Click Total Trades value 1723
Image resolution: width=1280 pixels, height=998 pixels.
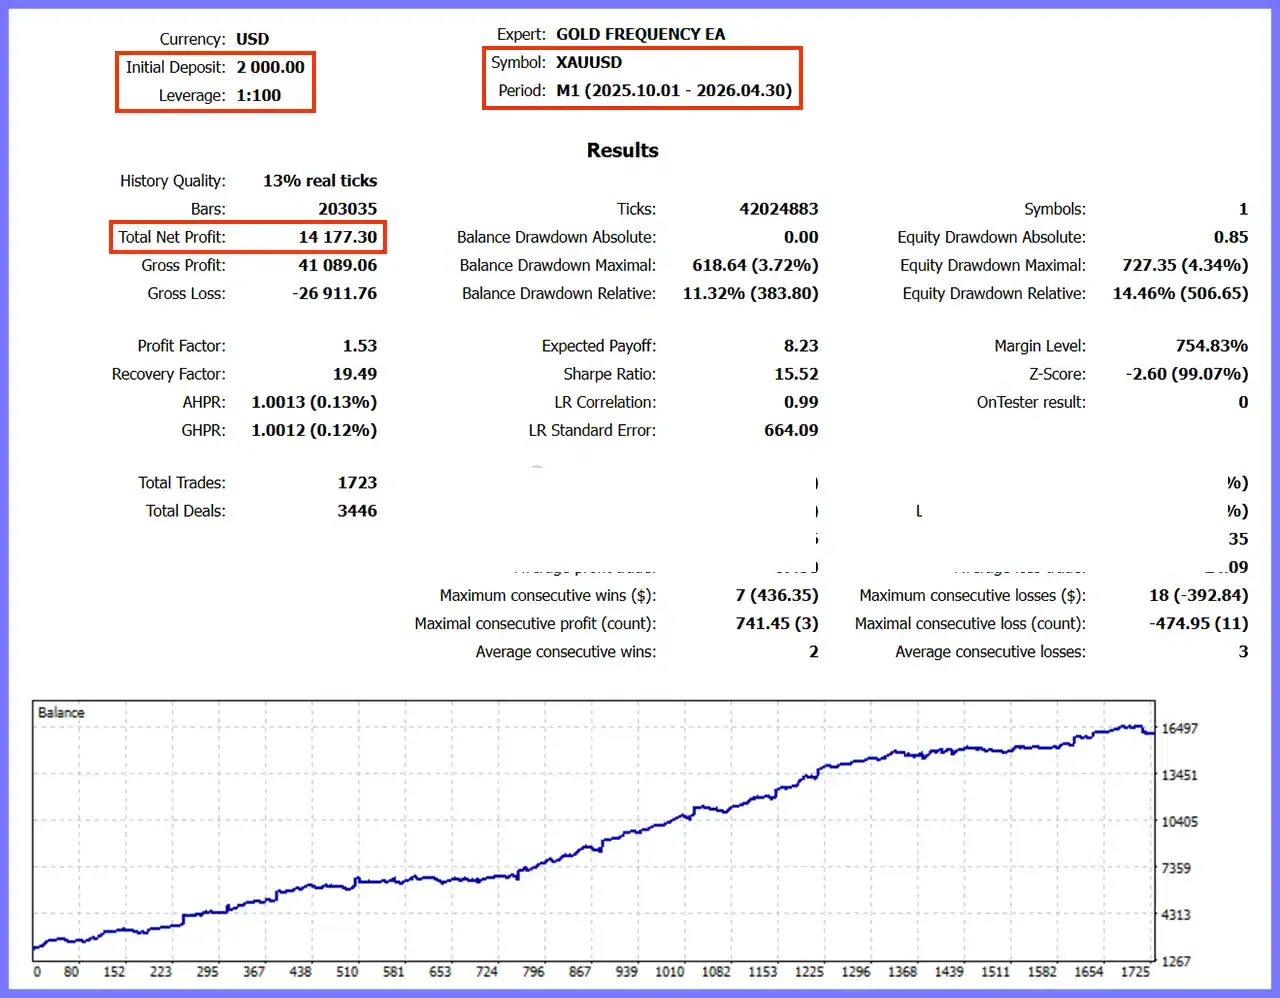357,483
